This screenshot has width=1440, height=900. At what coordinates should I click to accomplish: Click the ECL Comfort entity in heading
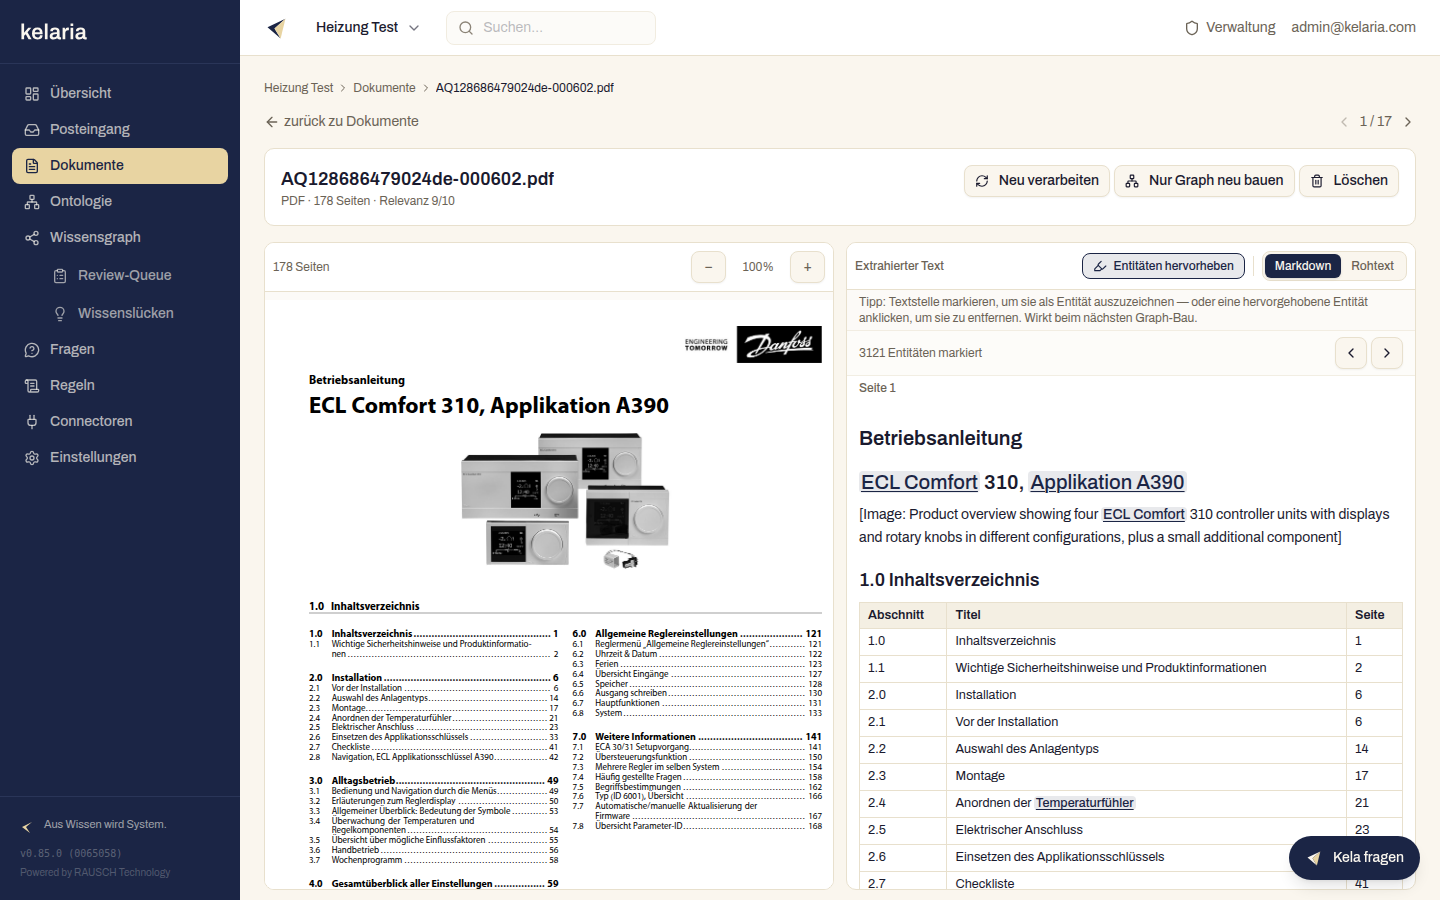(919, 482)
